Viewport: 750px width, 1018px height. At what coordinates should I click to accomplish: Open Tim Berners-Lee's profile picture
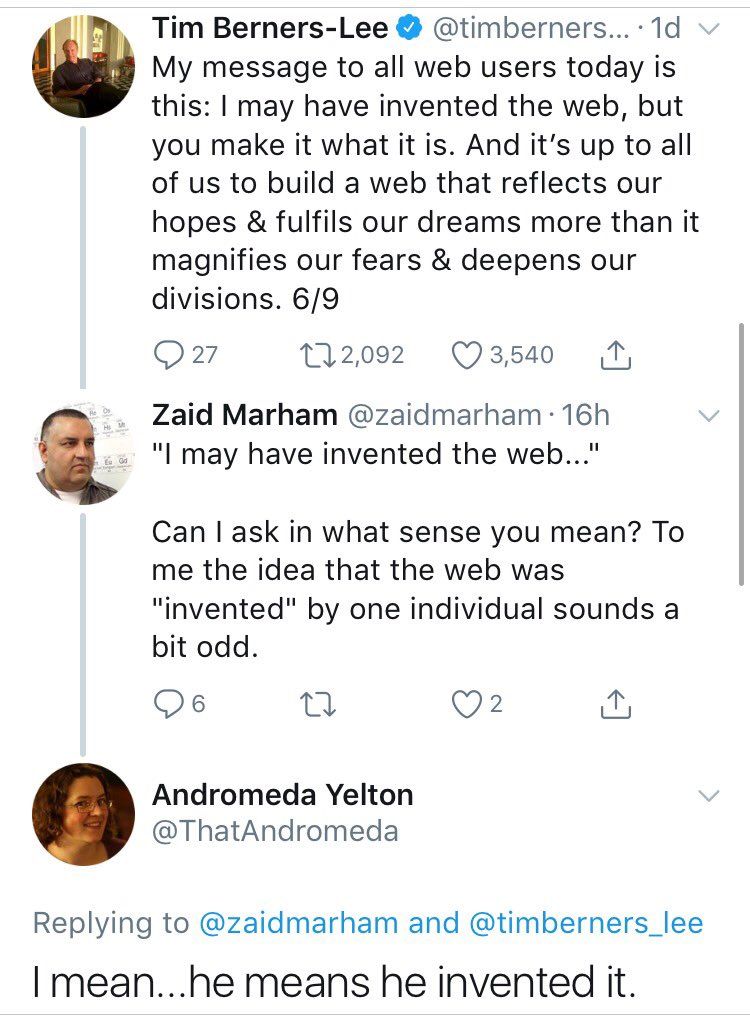(83, 68)
